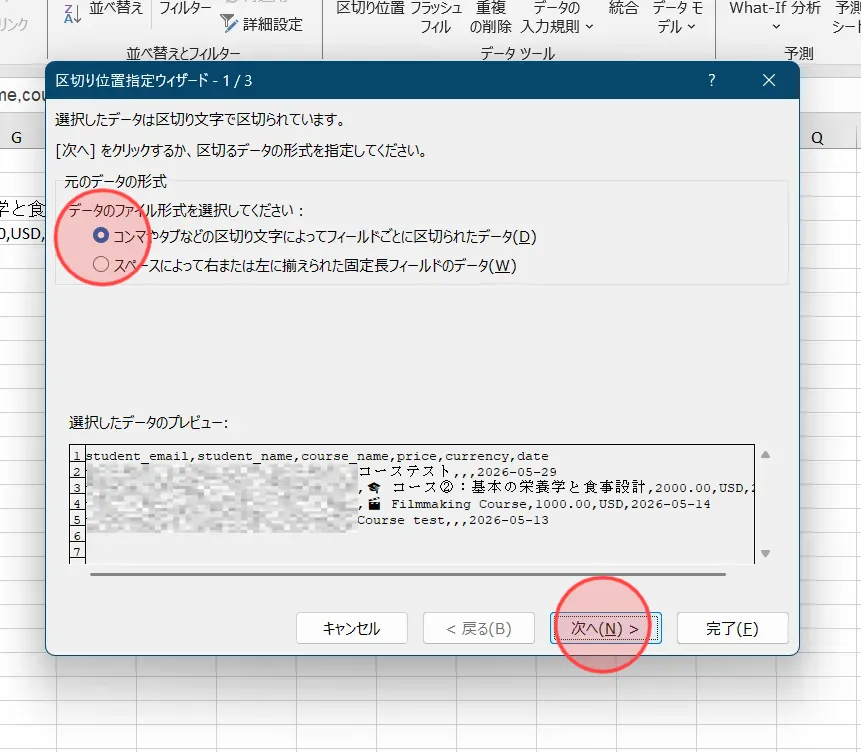Viewport: 861px width, 752px height.
Task: Open the 並べ替え sort dialog
Action: [x=116, y=8]
